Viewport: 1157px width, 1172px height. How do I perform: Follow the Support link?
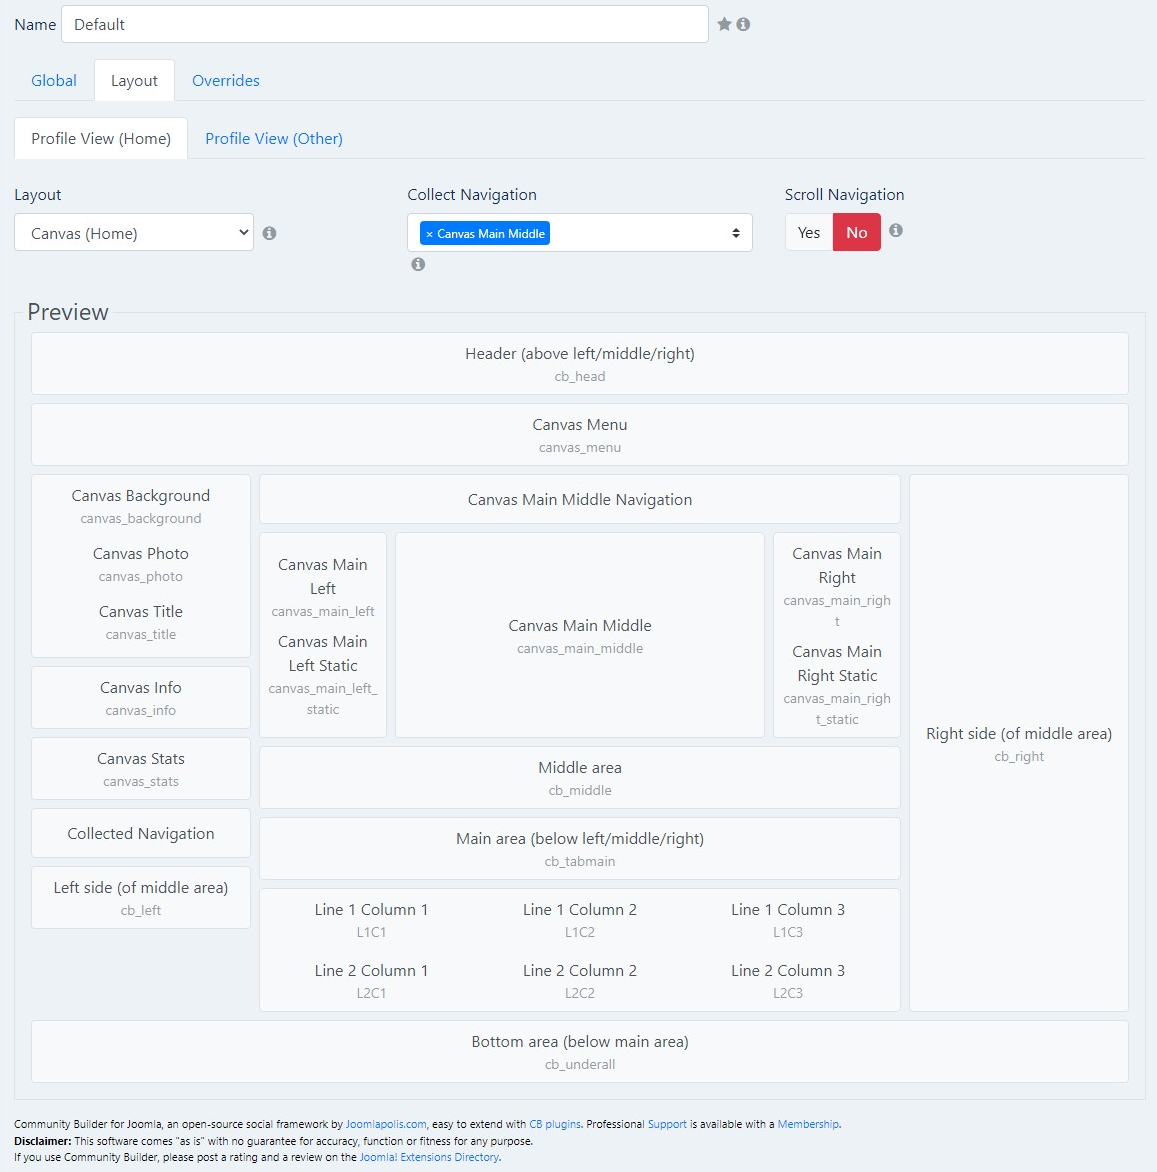(667, 1124)
